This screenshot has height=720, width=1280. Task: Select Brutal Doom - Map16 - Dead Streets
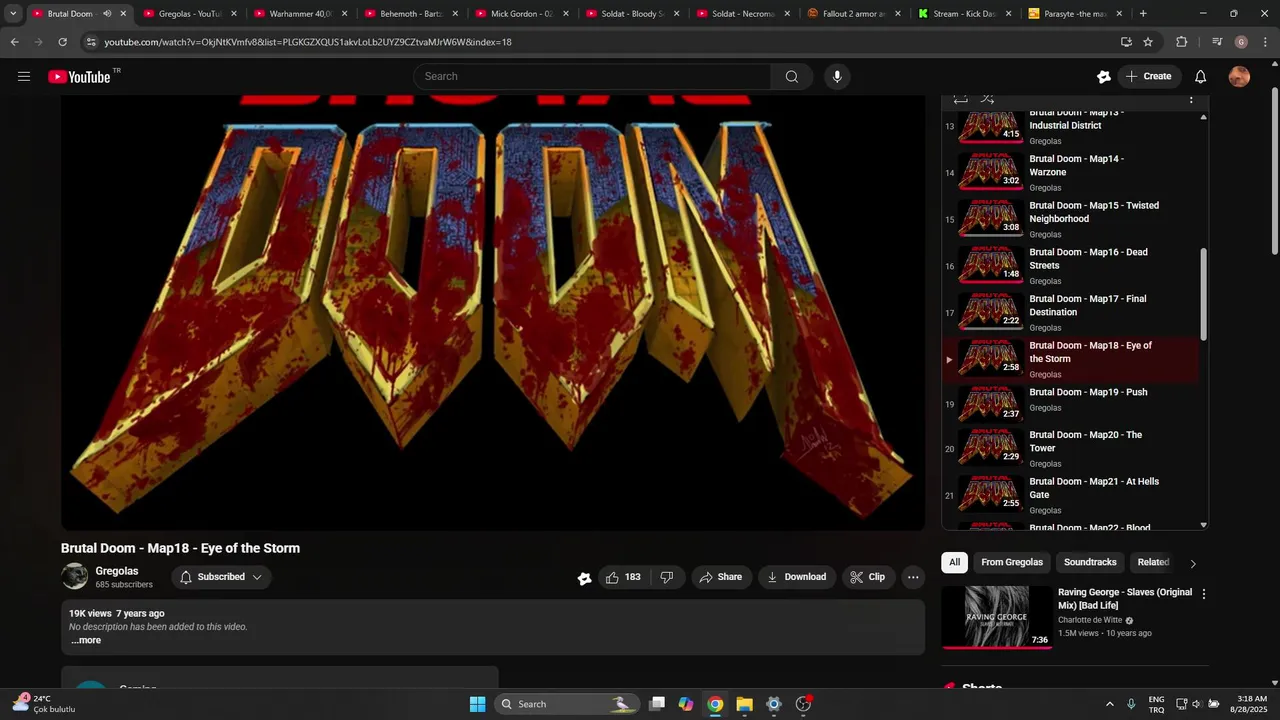[x=1072, y=266]
